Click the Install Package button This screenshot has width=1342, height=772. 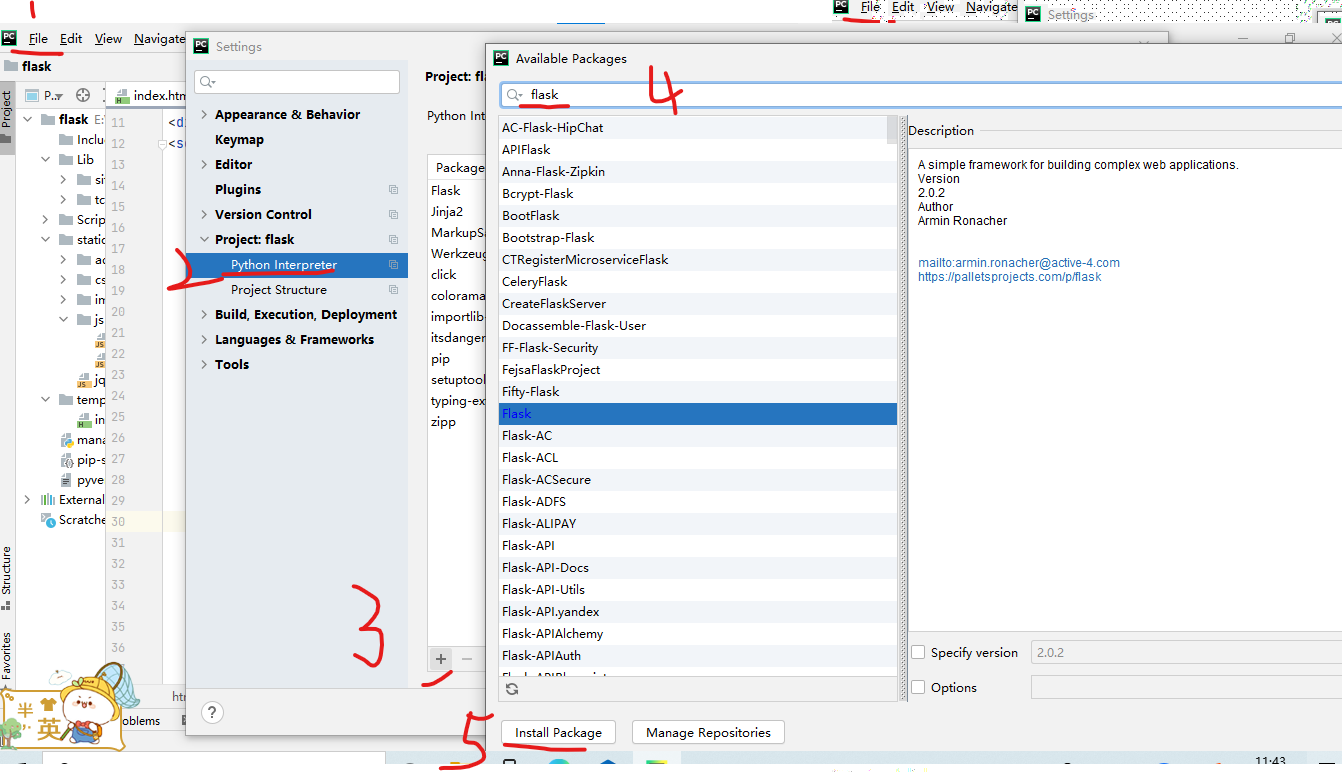(x=558, y=732)
